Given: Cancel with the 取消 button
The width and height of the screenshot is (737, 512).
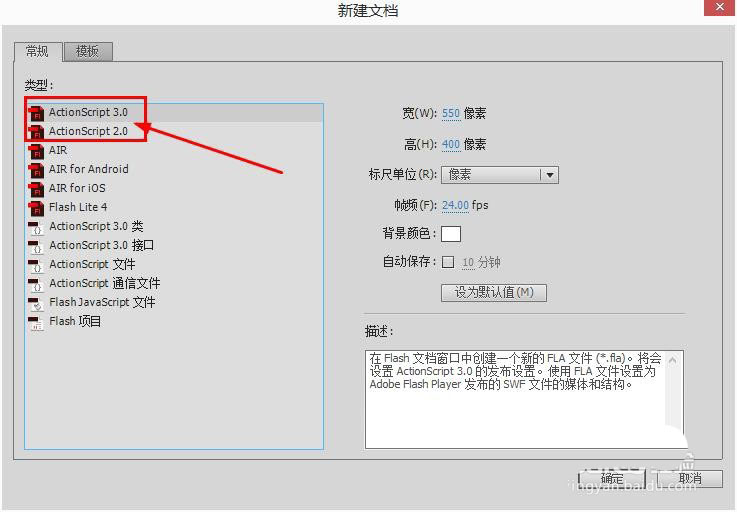Looking at the screenshot, I should point(689,479).
